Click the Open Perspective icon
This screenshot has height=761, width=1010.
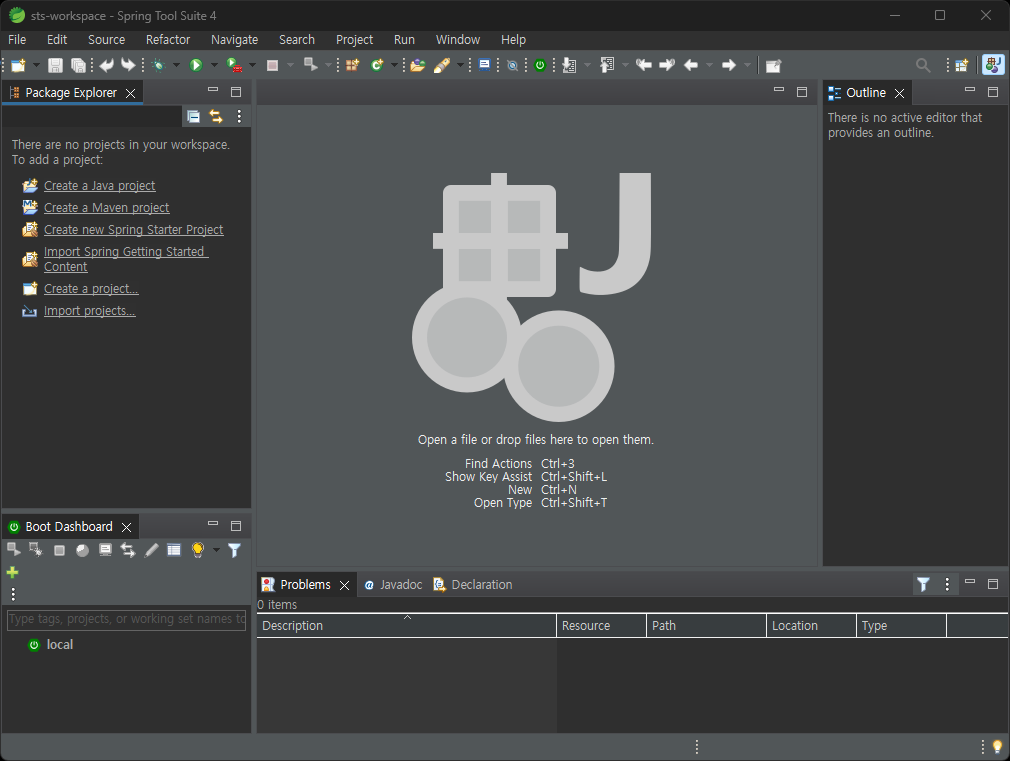tap(962, 65)
